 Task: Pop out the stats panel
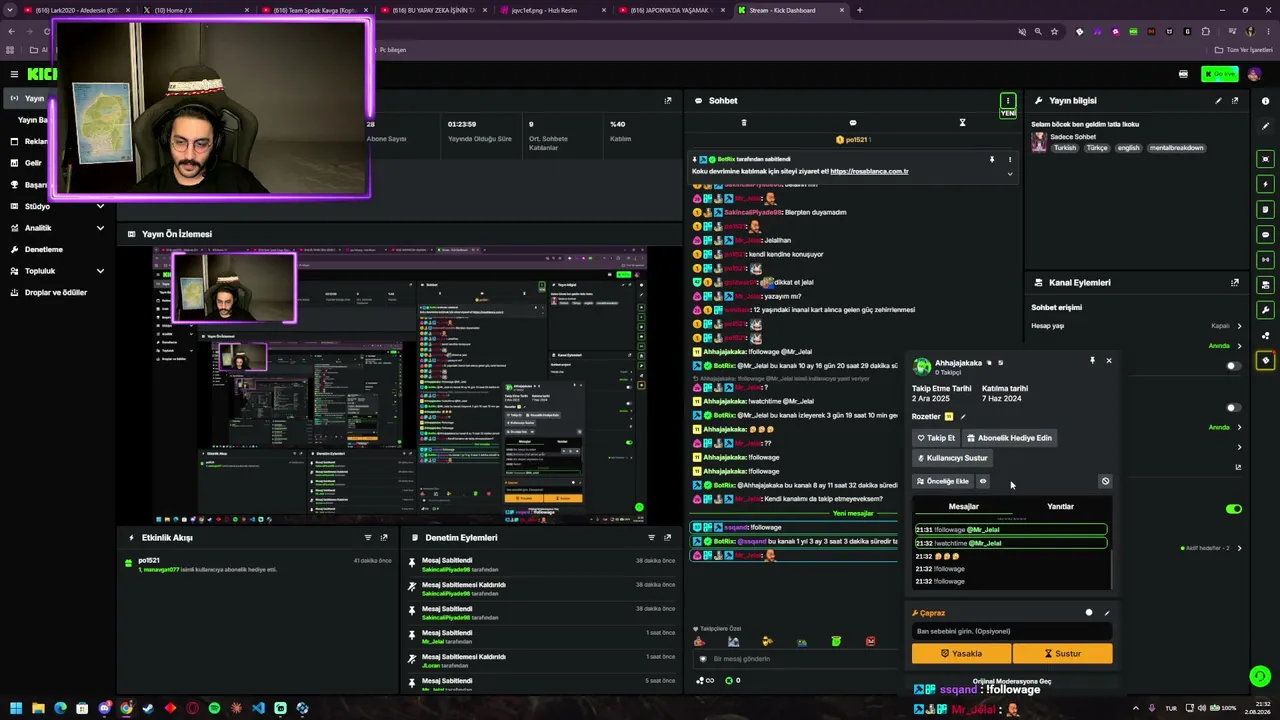coord(668,100)
